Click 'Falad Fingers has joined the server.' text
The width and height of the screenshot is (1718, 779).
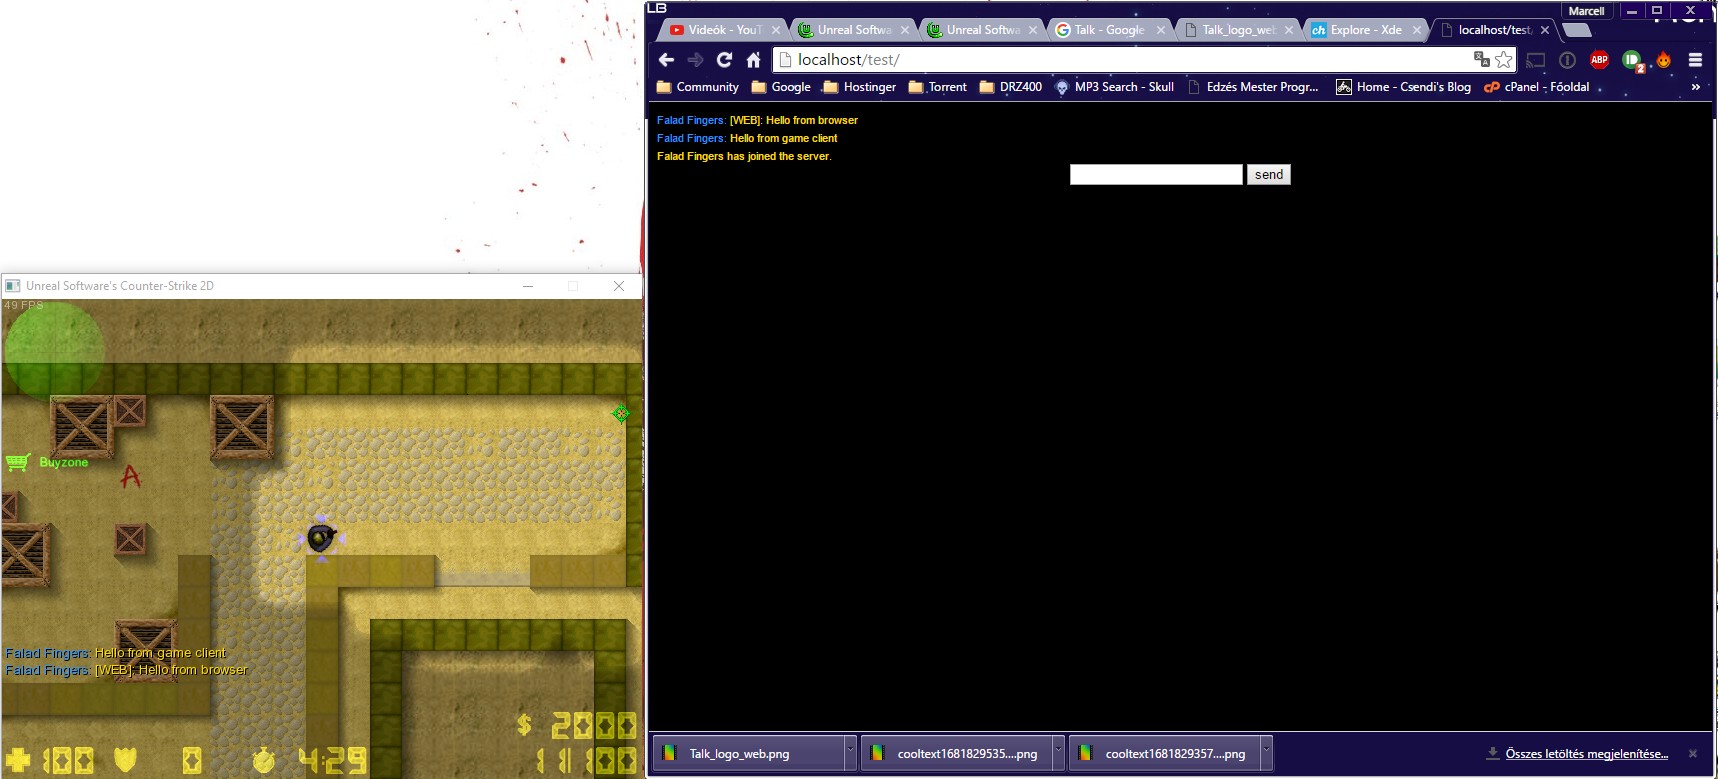click(744, 156)
